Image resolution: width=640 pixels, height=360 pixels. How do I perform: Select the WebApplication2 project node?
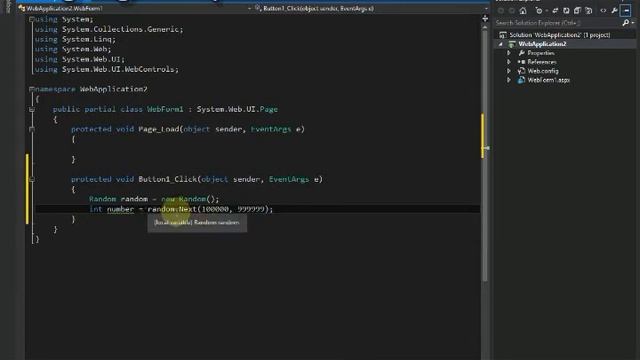[542, 44]
